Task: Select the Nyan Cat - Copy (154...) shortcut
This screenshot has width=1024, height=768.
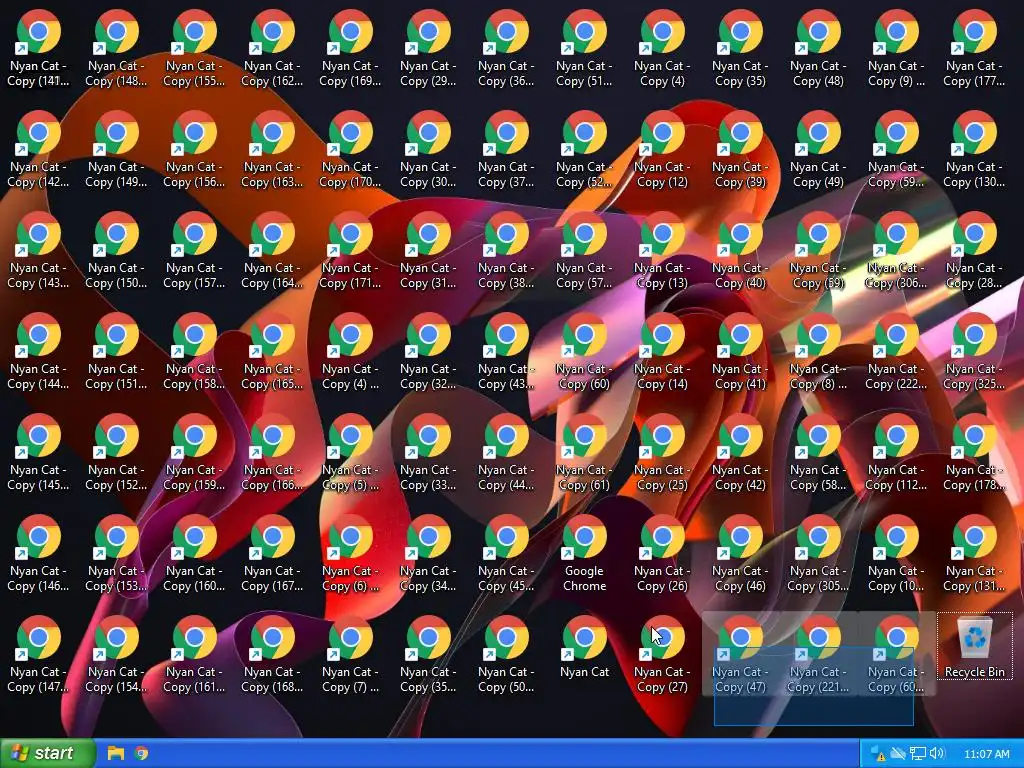Action: pos(116,654)
